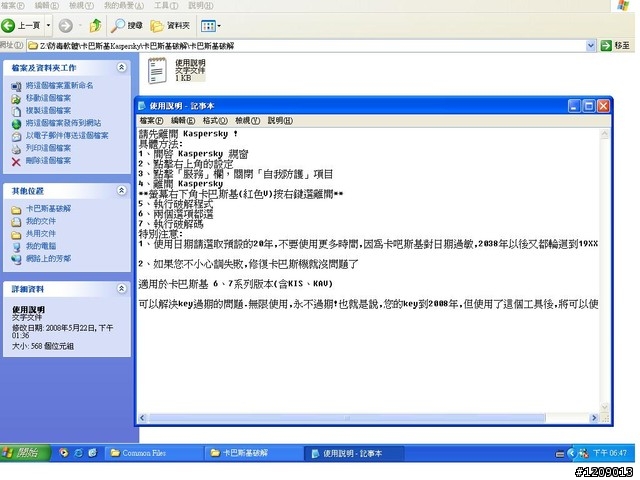Image resolution: width=640 pixels, height=480 pixels.
Task: Click the 移至 Go button
Action: coord(616,46)
